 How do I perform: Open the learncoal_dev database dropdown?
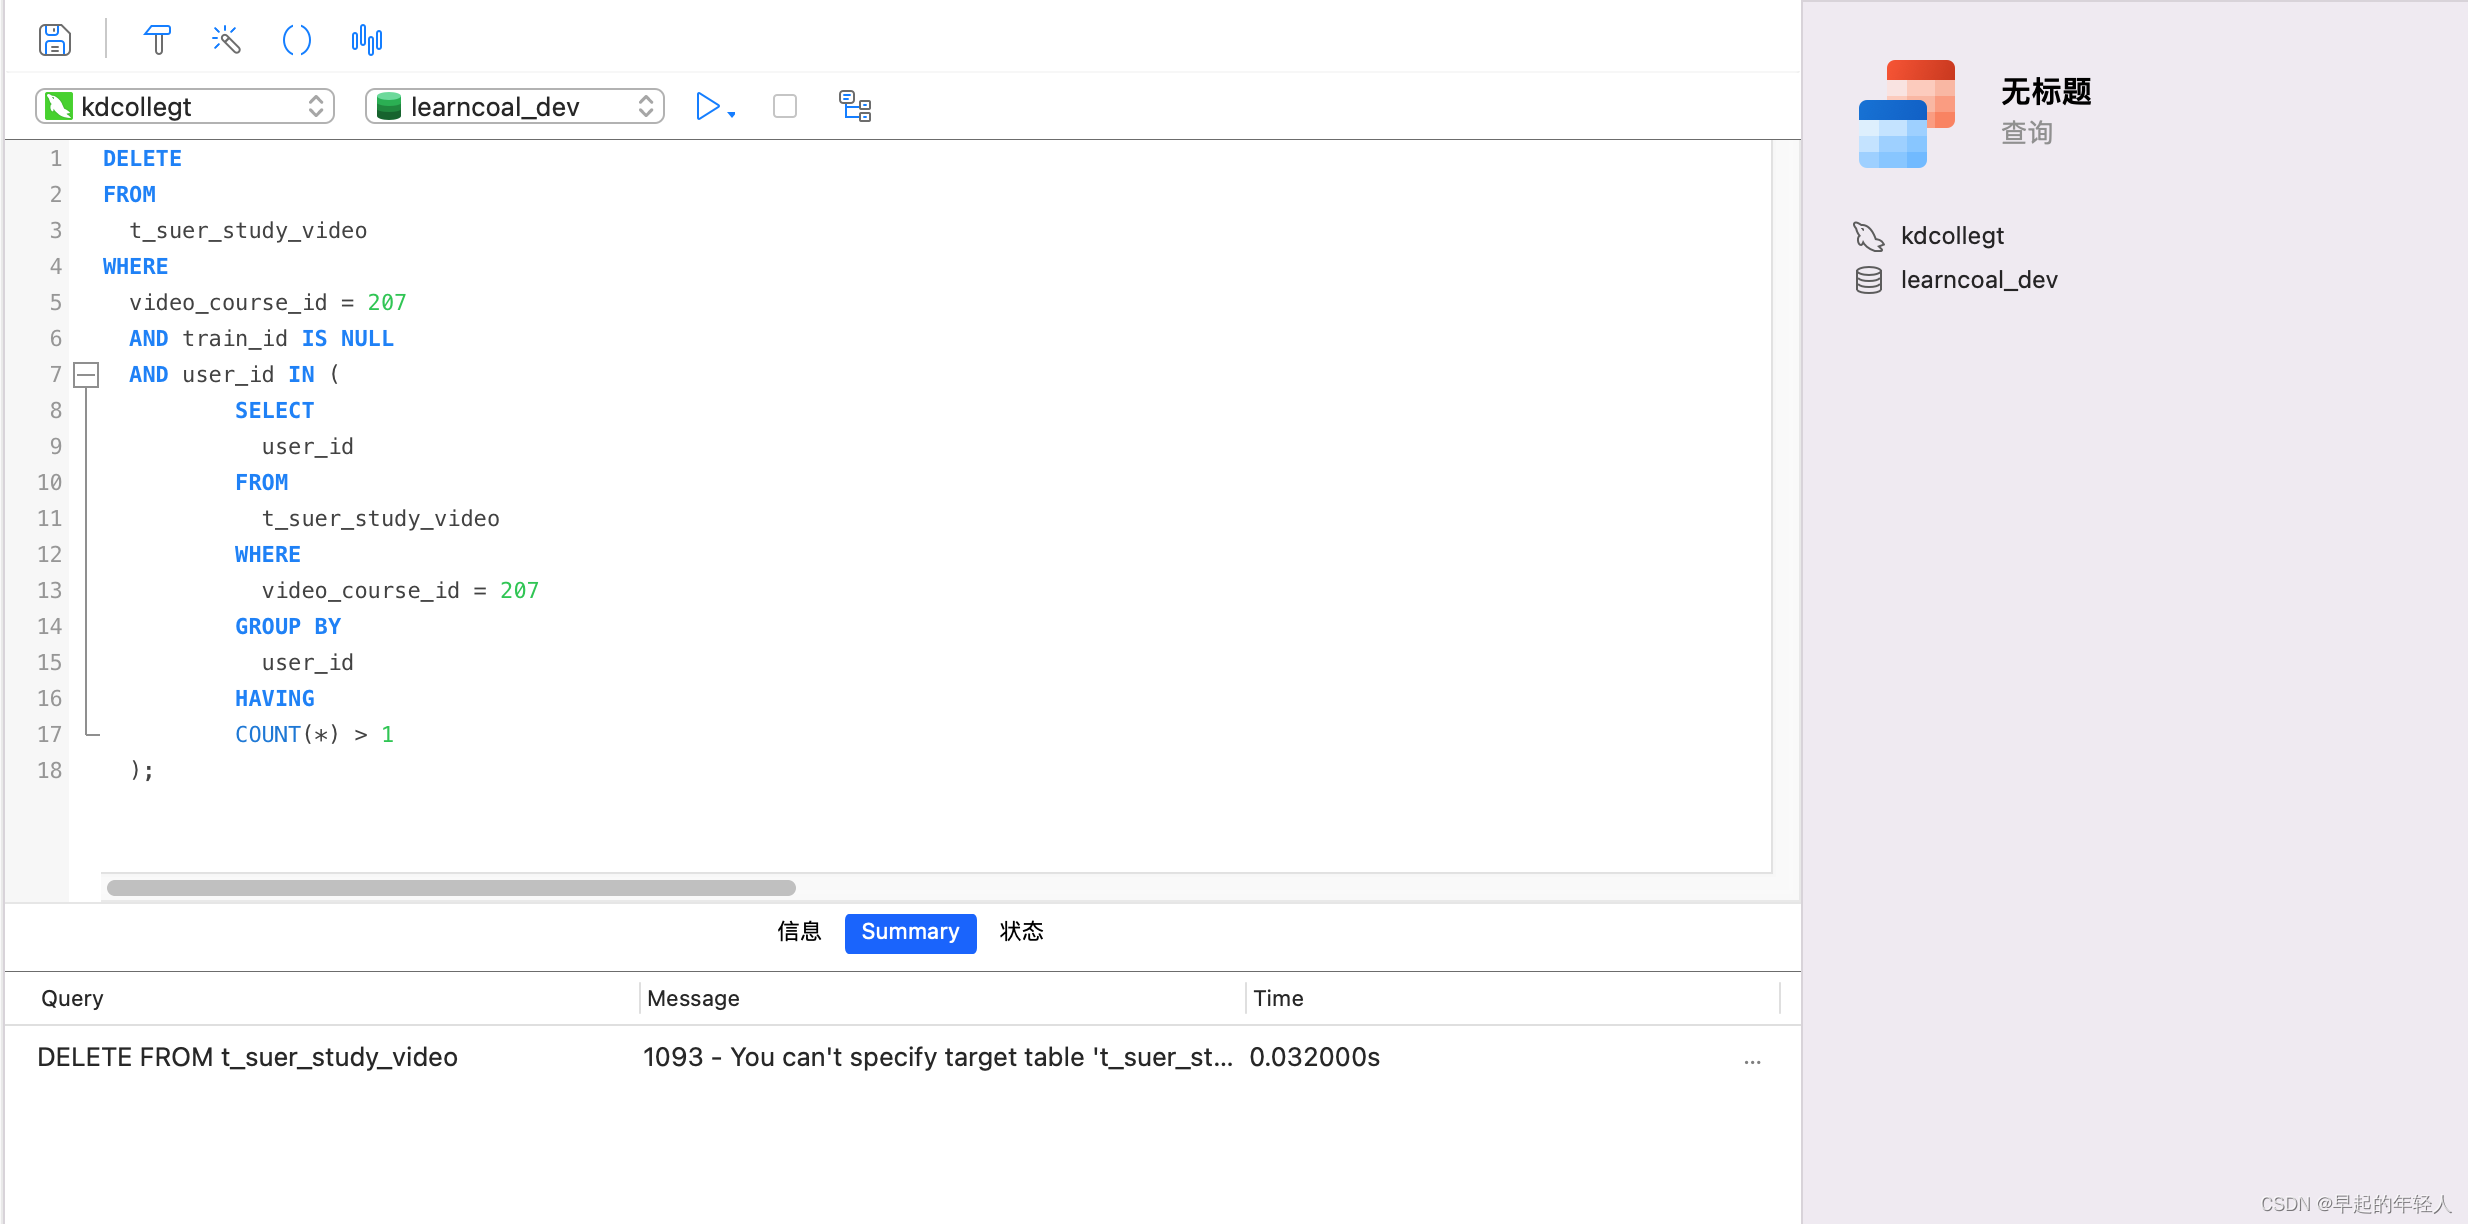coord(515,106)
